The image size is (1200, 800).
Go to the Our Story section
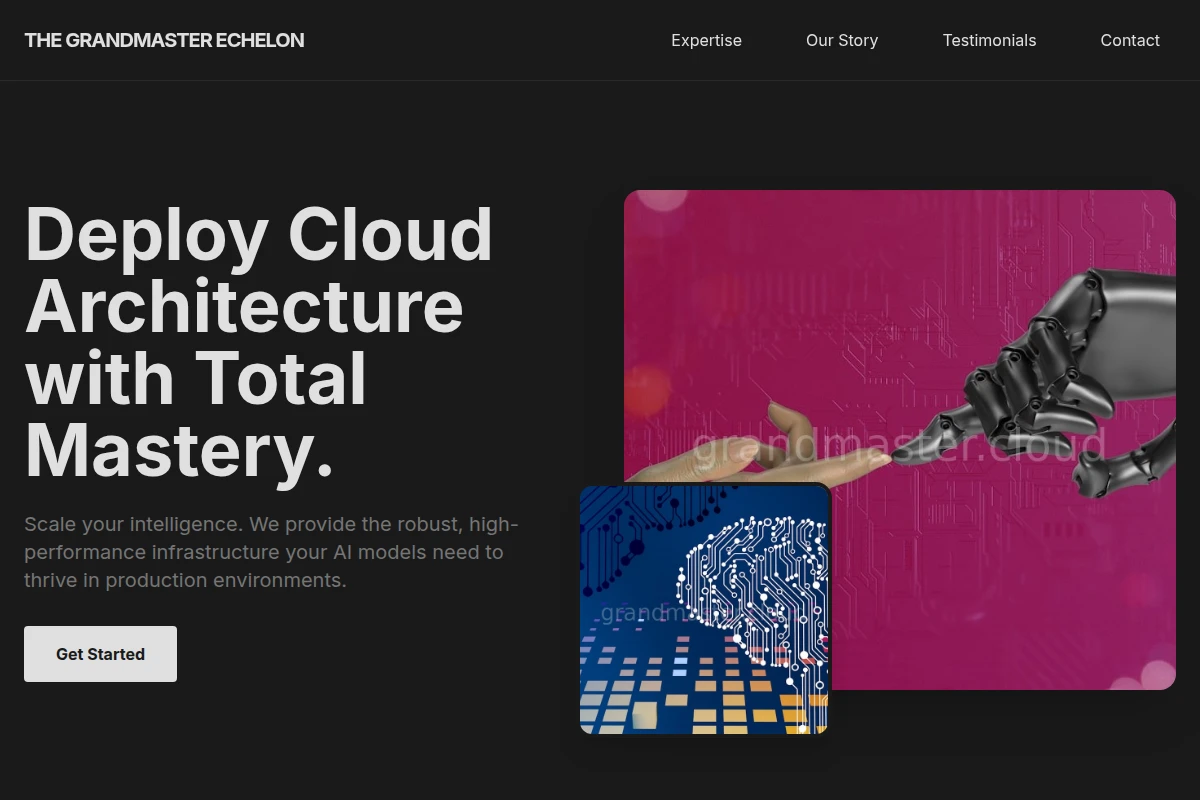842,40
